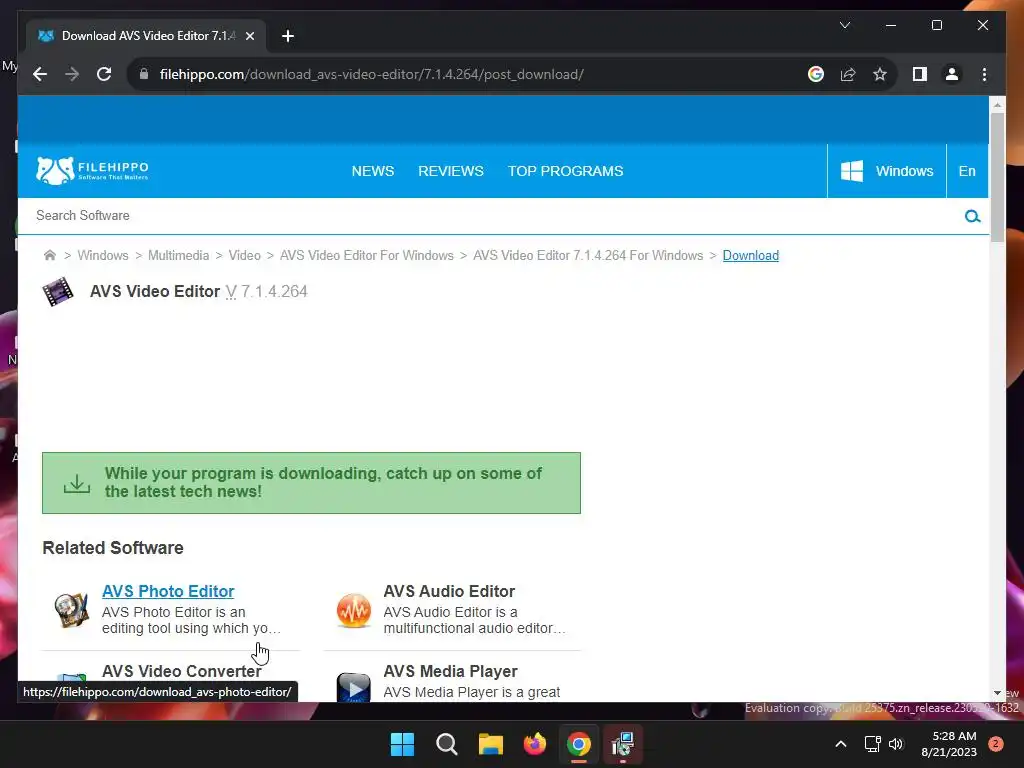The height and width of the screenshot is (768, 1024).
Task: Show hidden system tray icons
Action: [x=841, y=744]
